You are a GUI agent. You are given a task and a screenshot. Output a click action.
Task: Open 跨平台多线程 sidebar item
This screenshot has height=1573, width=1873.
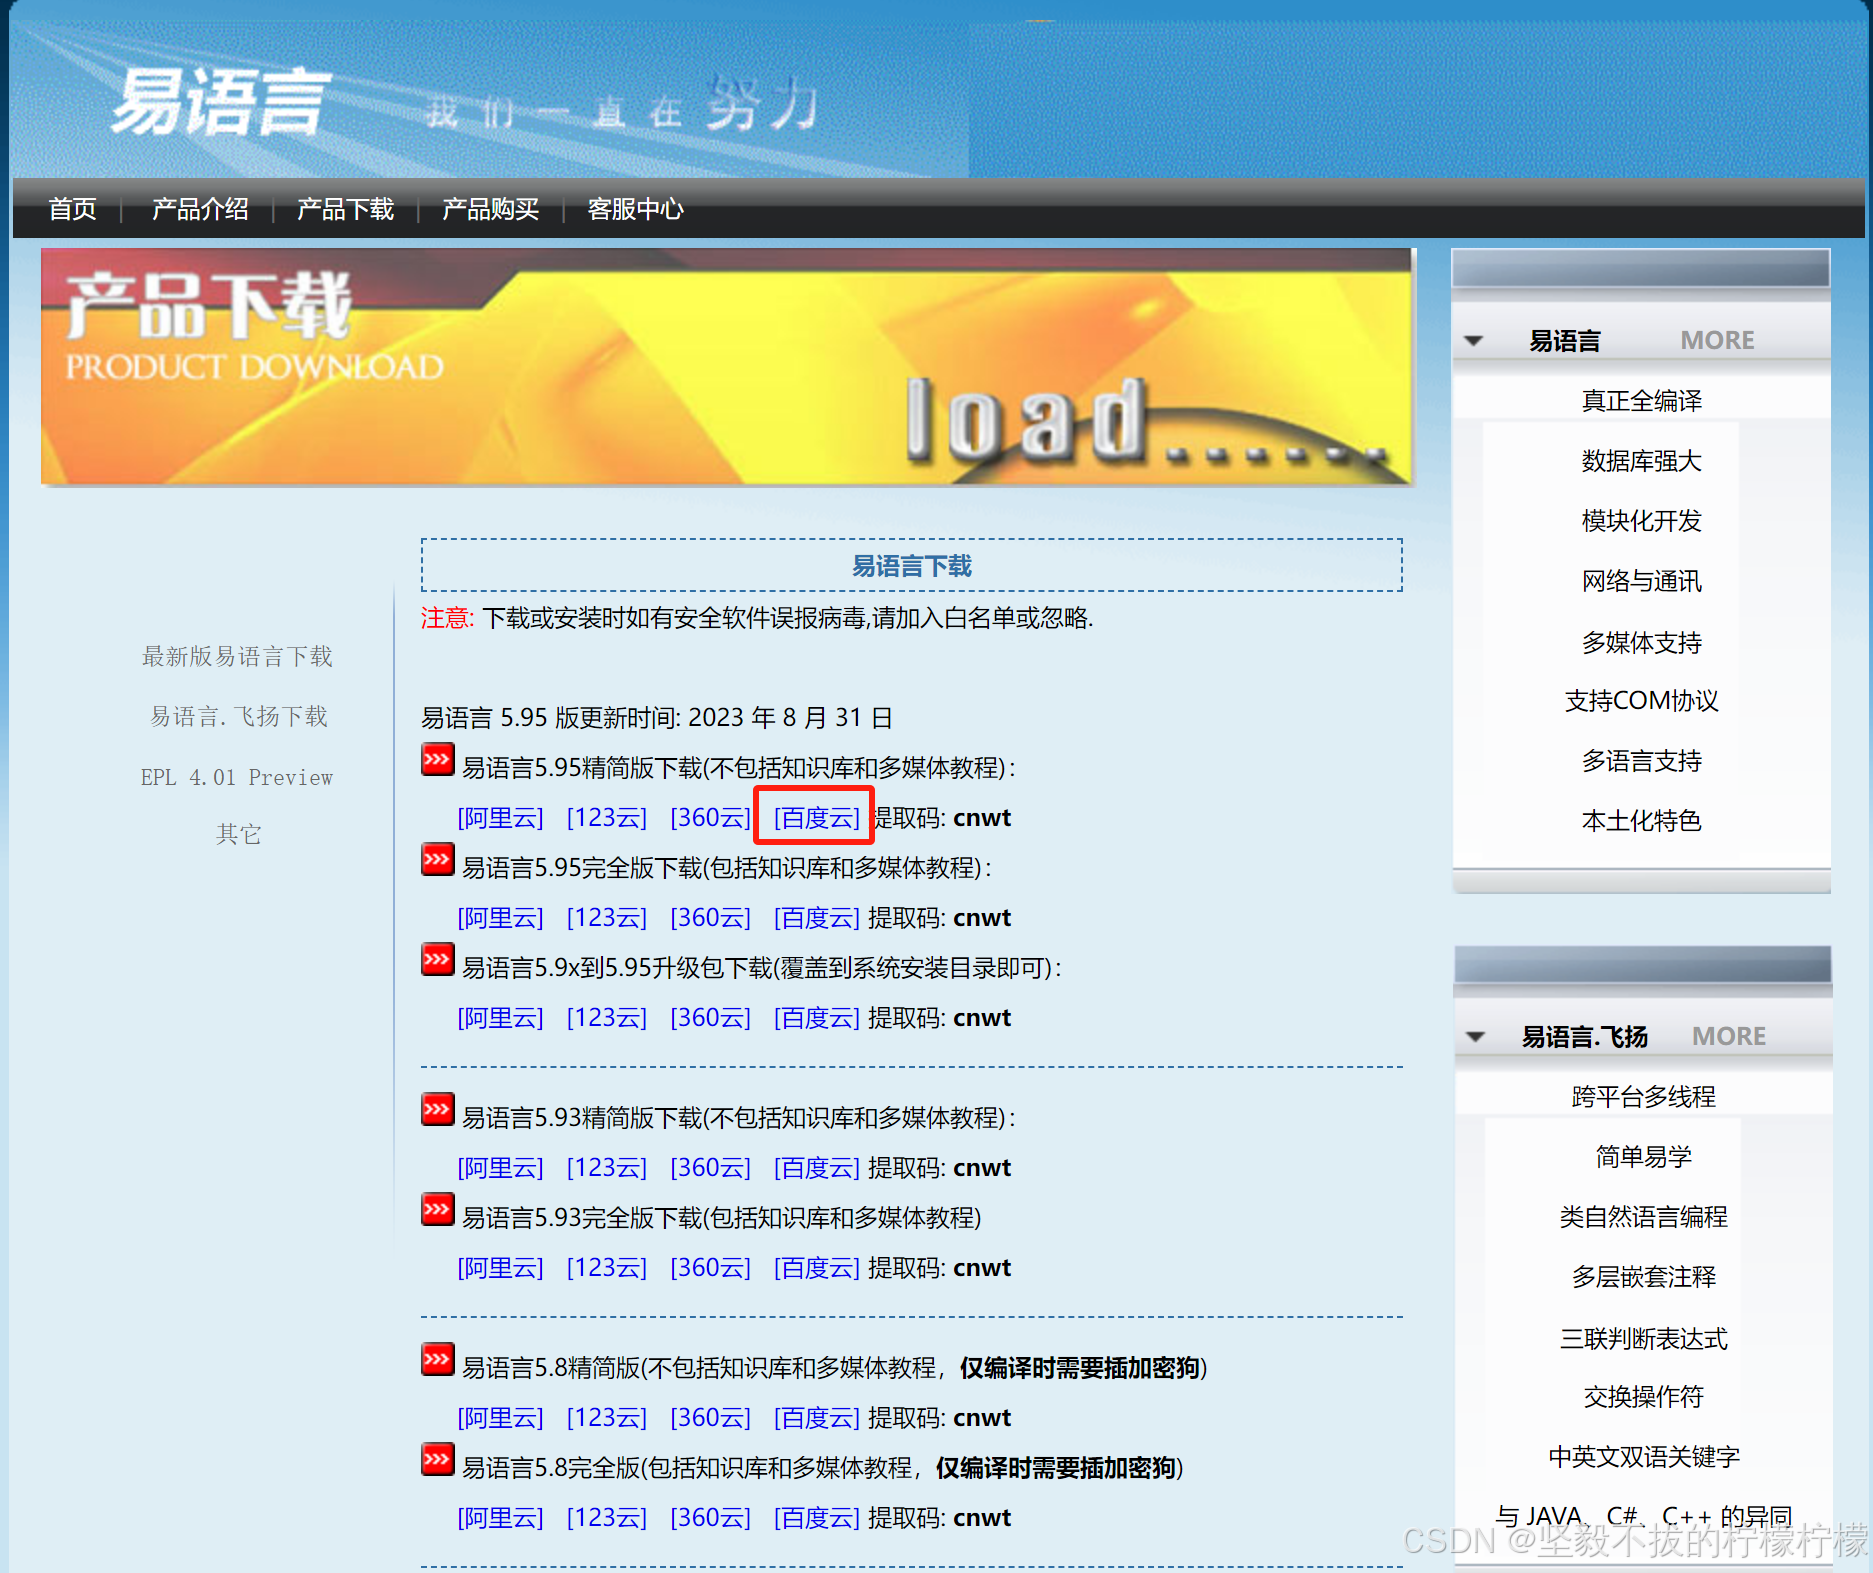(1644, 1097)
